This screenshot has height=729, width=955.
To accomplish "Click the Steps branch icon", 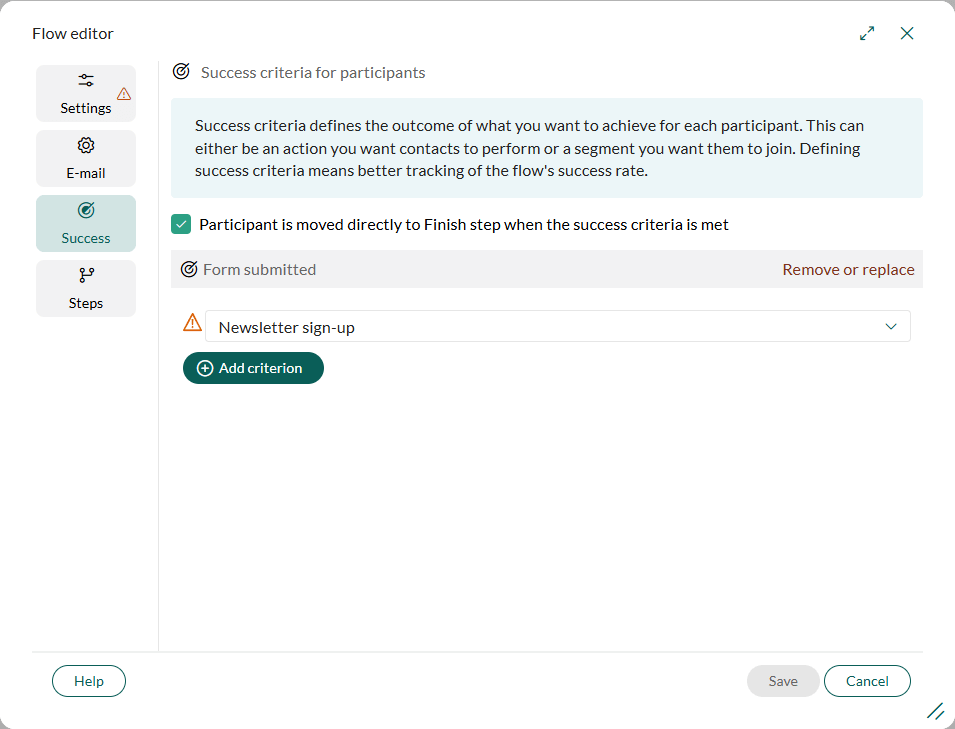I will click(86, 275).
